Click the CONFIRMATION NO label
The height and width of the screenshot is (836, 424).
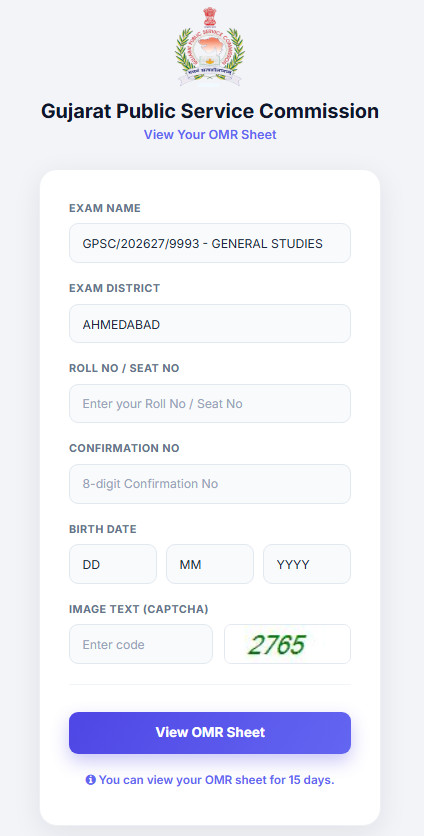click(124, 448)
